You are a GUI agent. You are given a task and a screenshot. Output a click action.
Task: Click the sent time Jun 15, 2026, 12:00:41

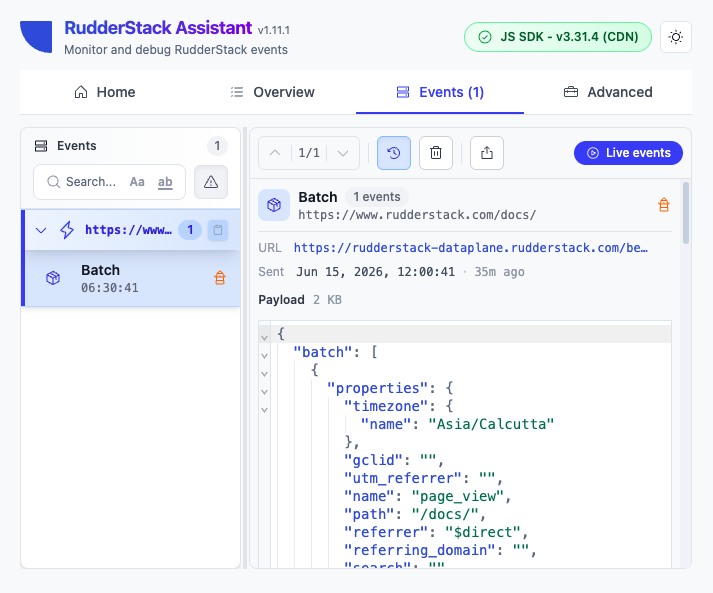click(x=376, y=272)
